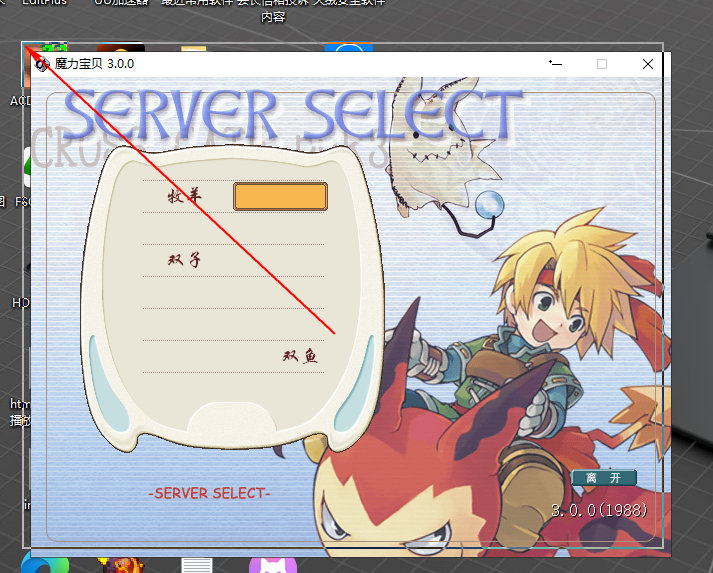This screenshot has height=573, width=713.
Task: Close the 魔力宝贝 3.0.0 window
Action: pyautogui.click(x=648, y=64)
